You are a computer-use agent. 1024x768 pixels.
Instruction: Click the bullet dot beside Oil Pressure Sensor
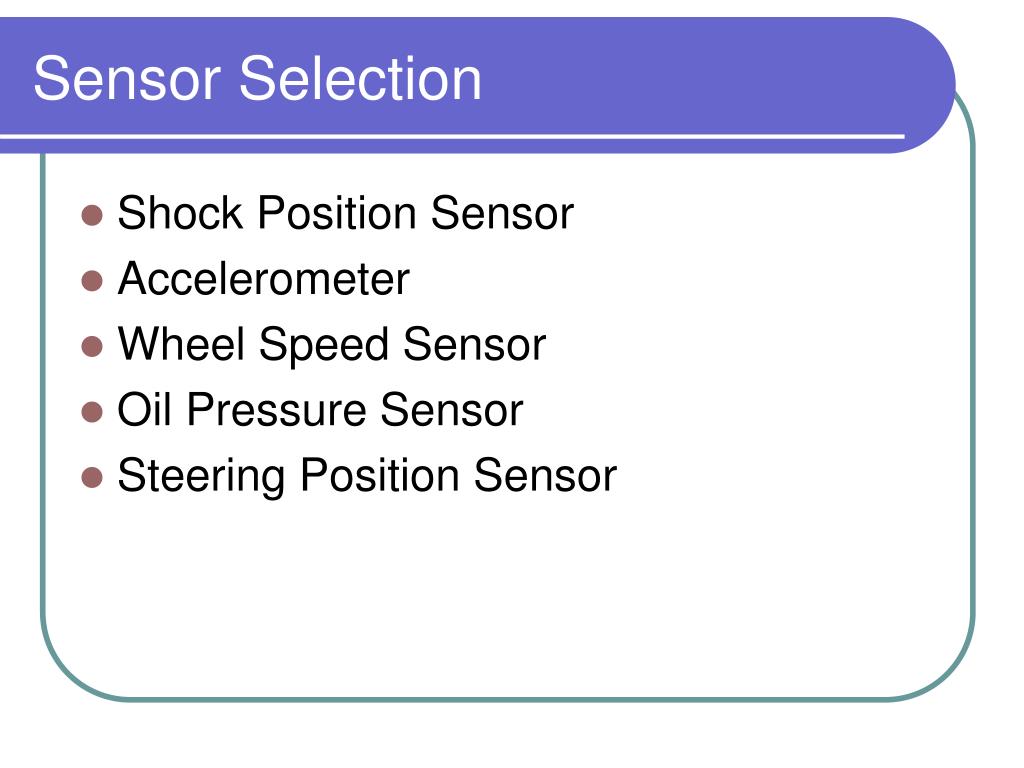(x=92, y=412)
